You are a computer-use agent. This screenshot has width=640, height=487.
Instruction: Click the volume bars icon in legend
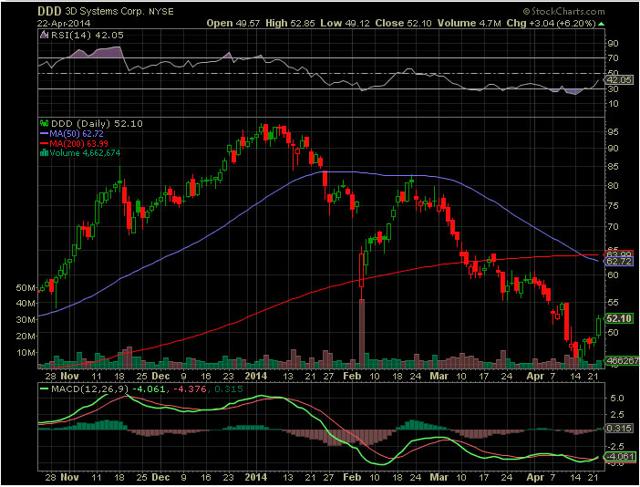click(44, 153)
